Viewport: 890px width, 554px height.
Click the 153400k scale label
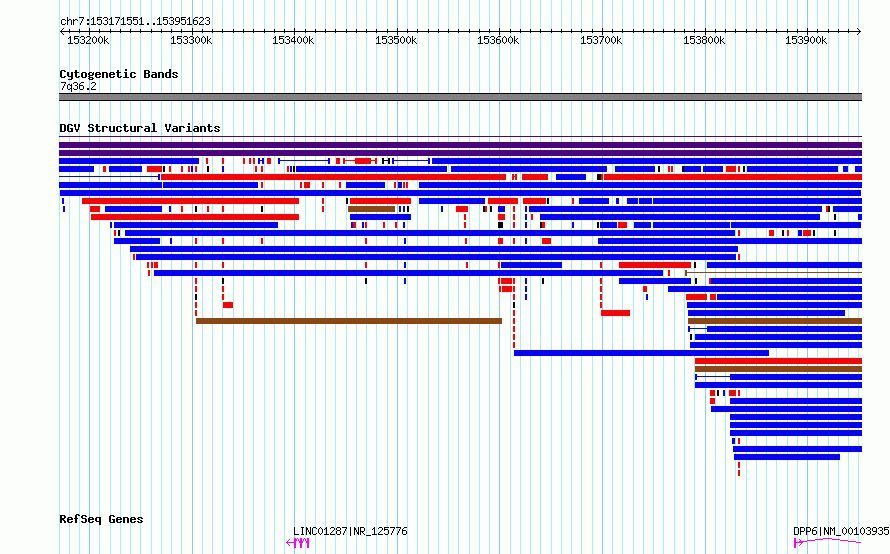[293, 41]
